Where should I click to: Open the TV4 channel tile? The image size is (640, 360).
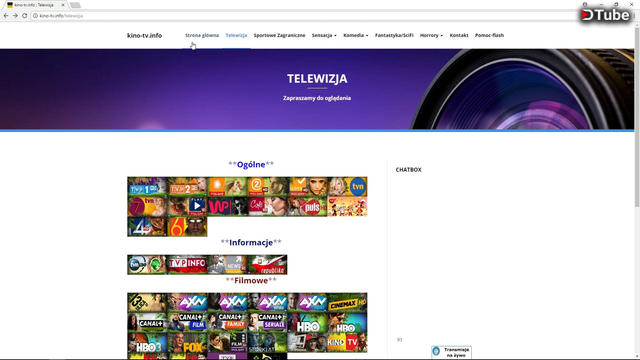click(147, 227)
